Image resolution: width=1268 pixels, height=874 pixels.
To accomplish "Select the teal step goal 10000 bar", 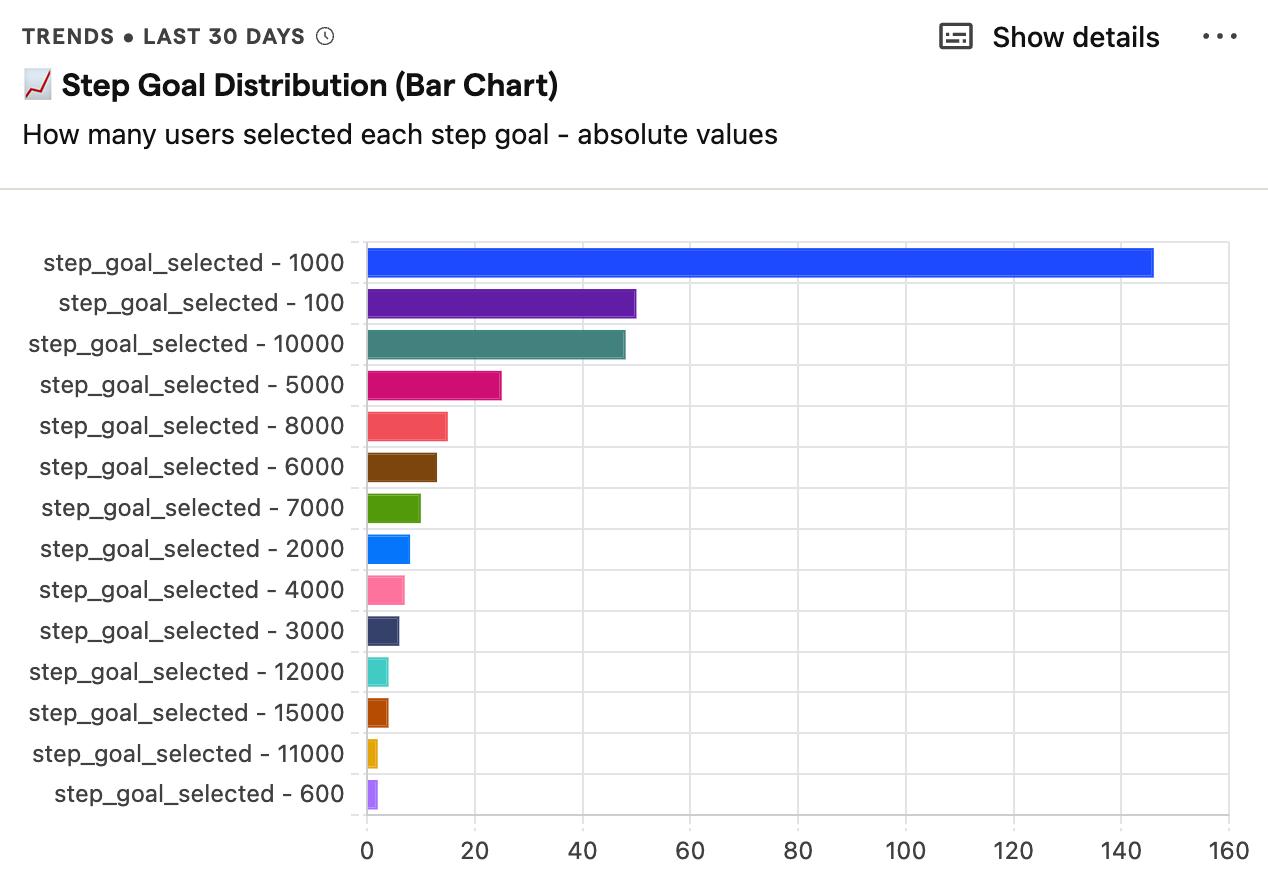I will coord(496,344).
